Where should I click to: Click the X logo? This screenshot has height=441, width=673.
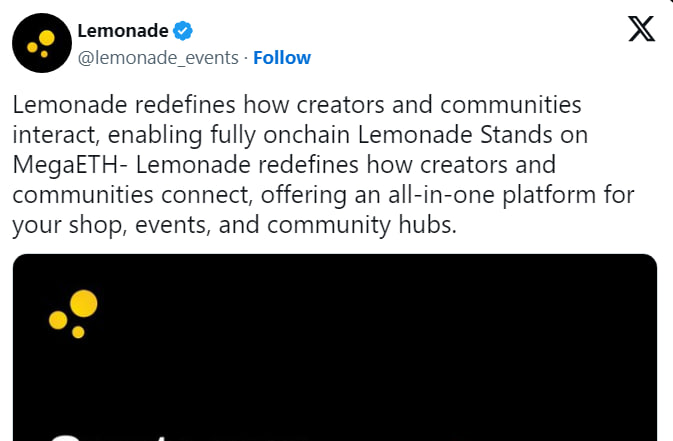click(x=641, y=30)
